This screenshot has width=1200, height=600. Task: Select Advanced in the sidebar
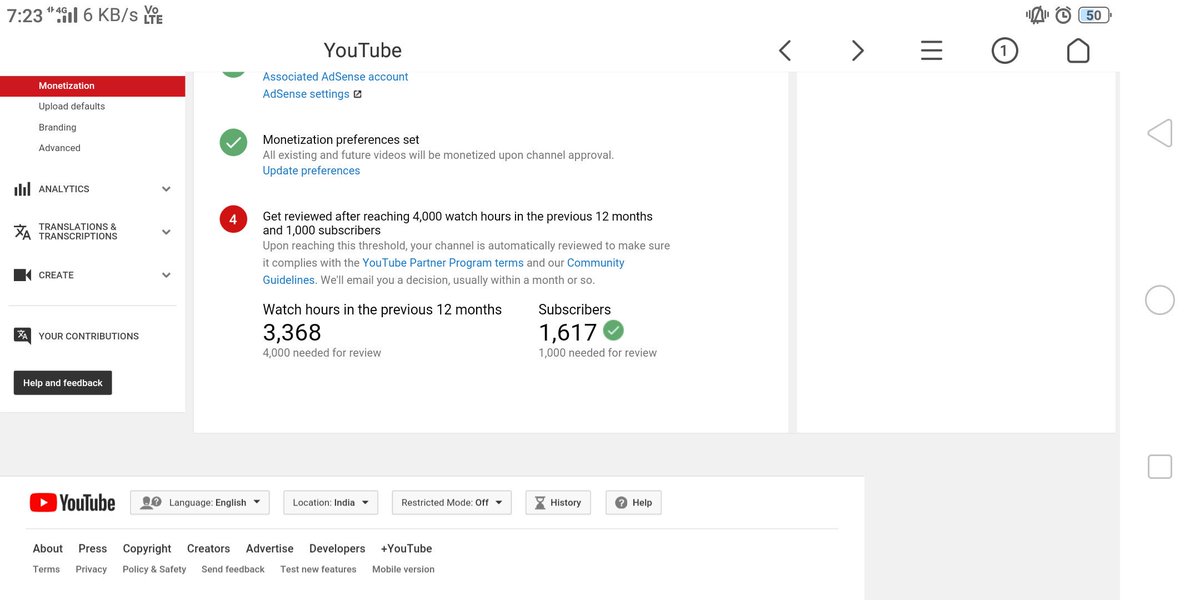(60, 148)
